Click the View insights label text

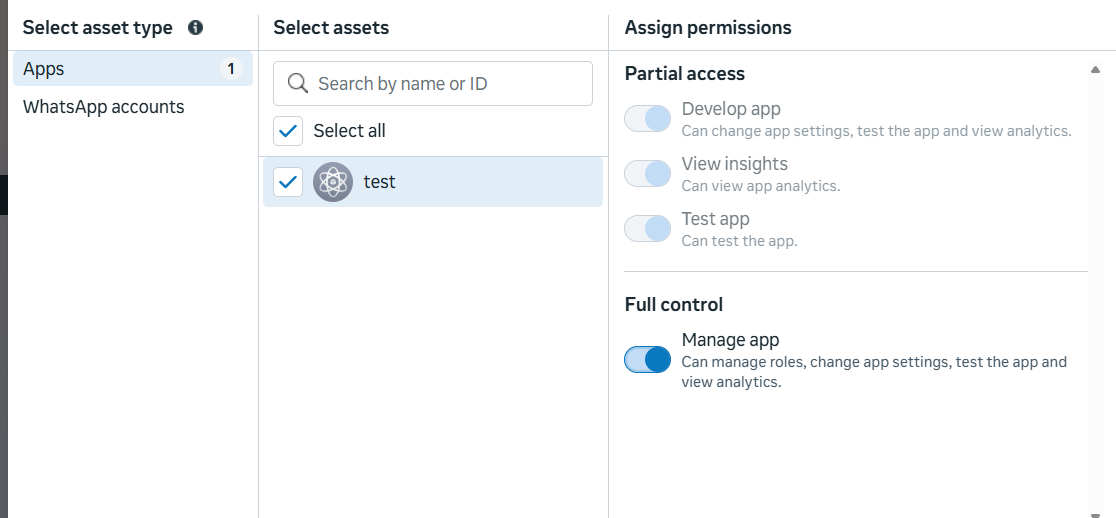coord(734,164)
